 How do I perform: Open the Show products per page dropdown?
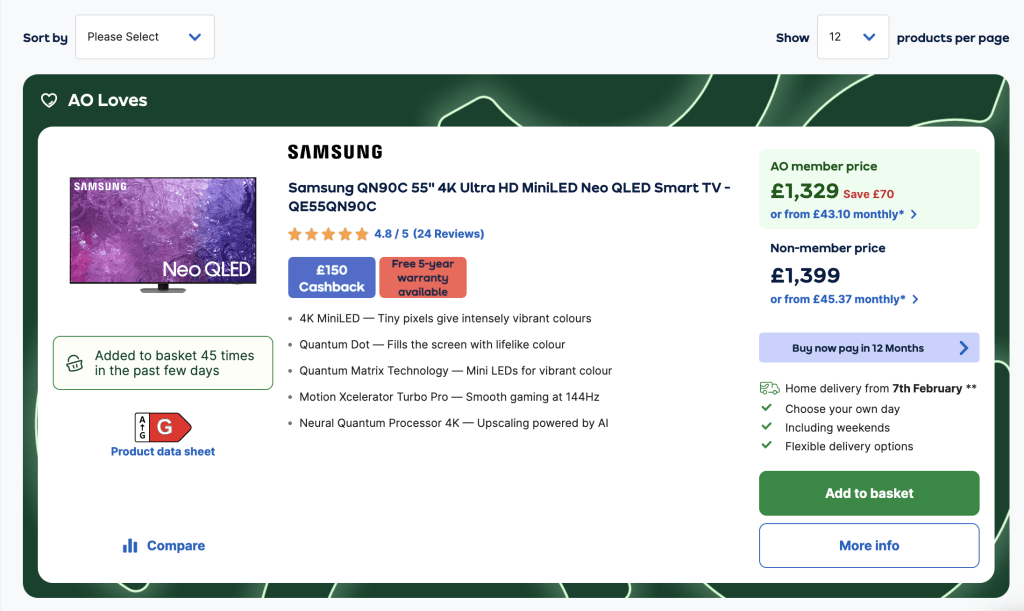click(x=852, y=36)
